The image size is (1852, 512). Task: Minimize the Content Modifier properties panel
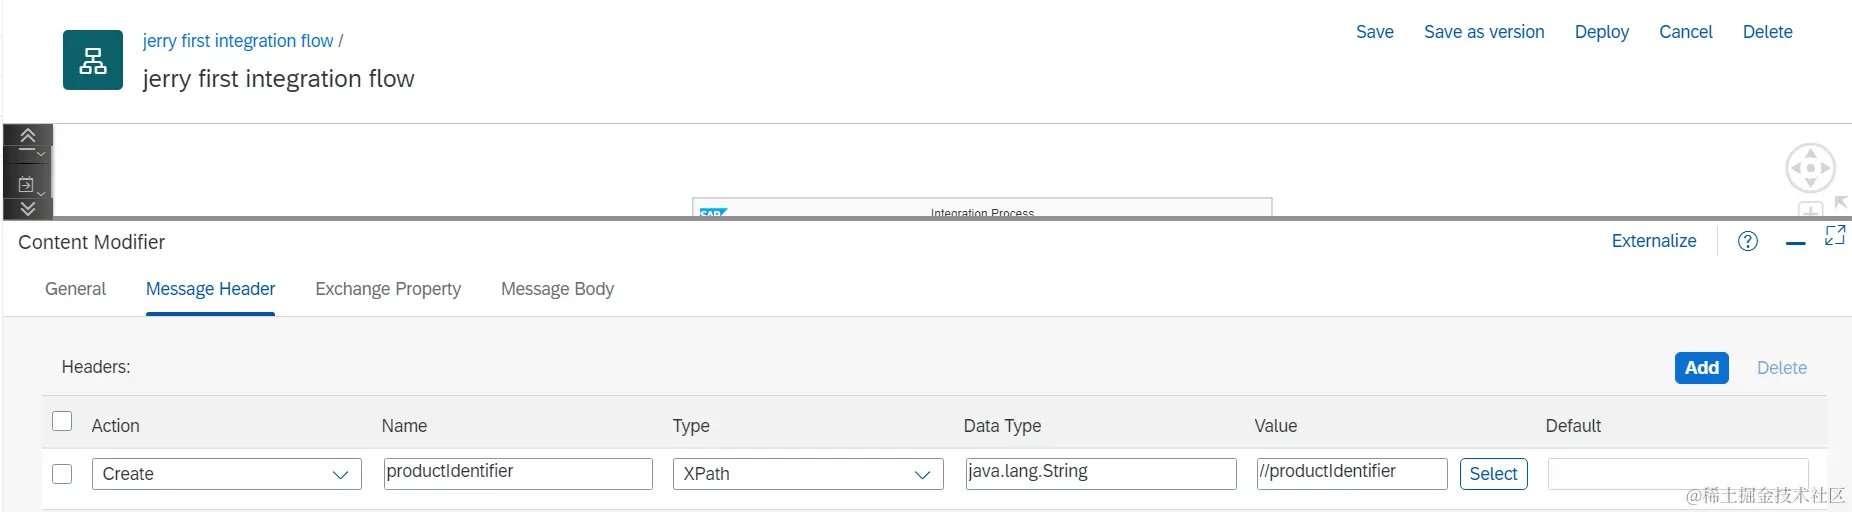(1796, 243)
